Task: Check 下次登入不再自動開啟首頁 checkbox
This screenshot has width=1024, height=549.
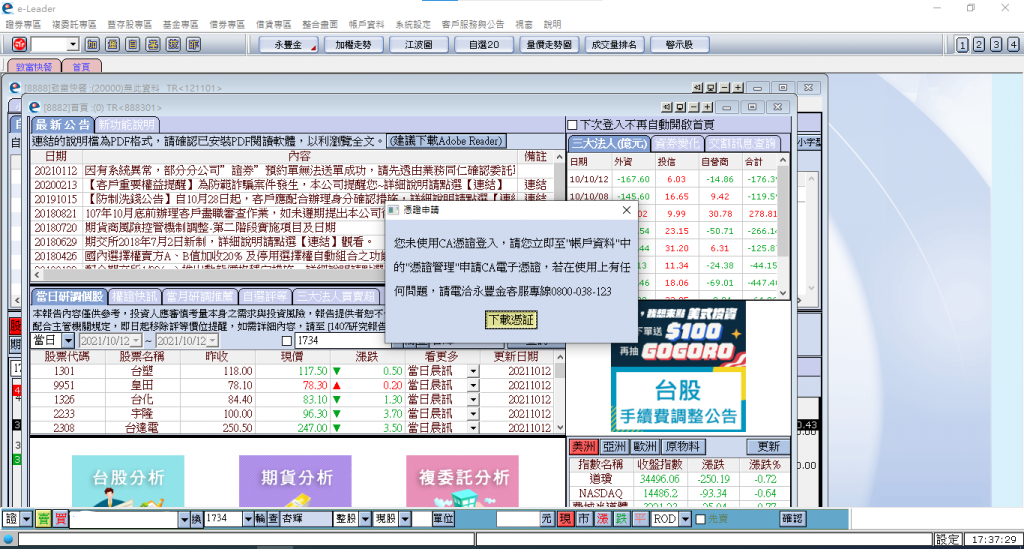Action: (572, 125)
